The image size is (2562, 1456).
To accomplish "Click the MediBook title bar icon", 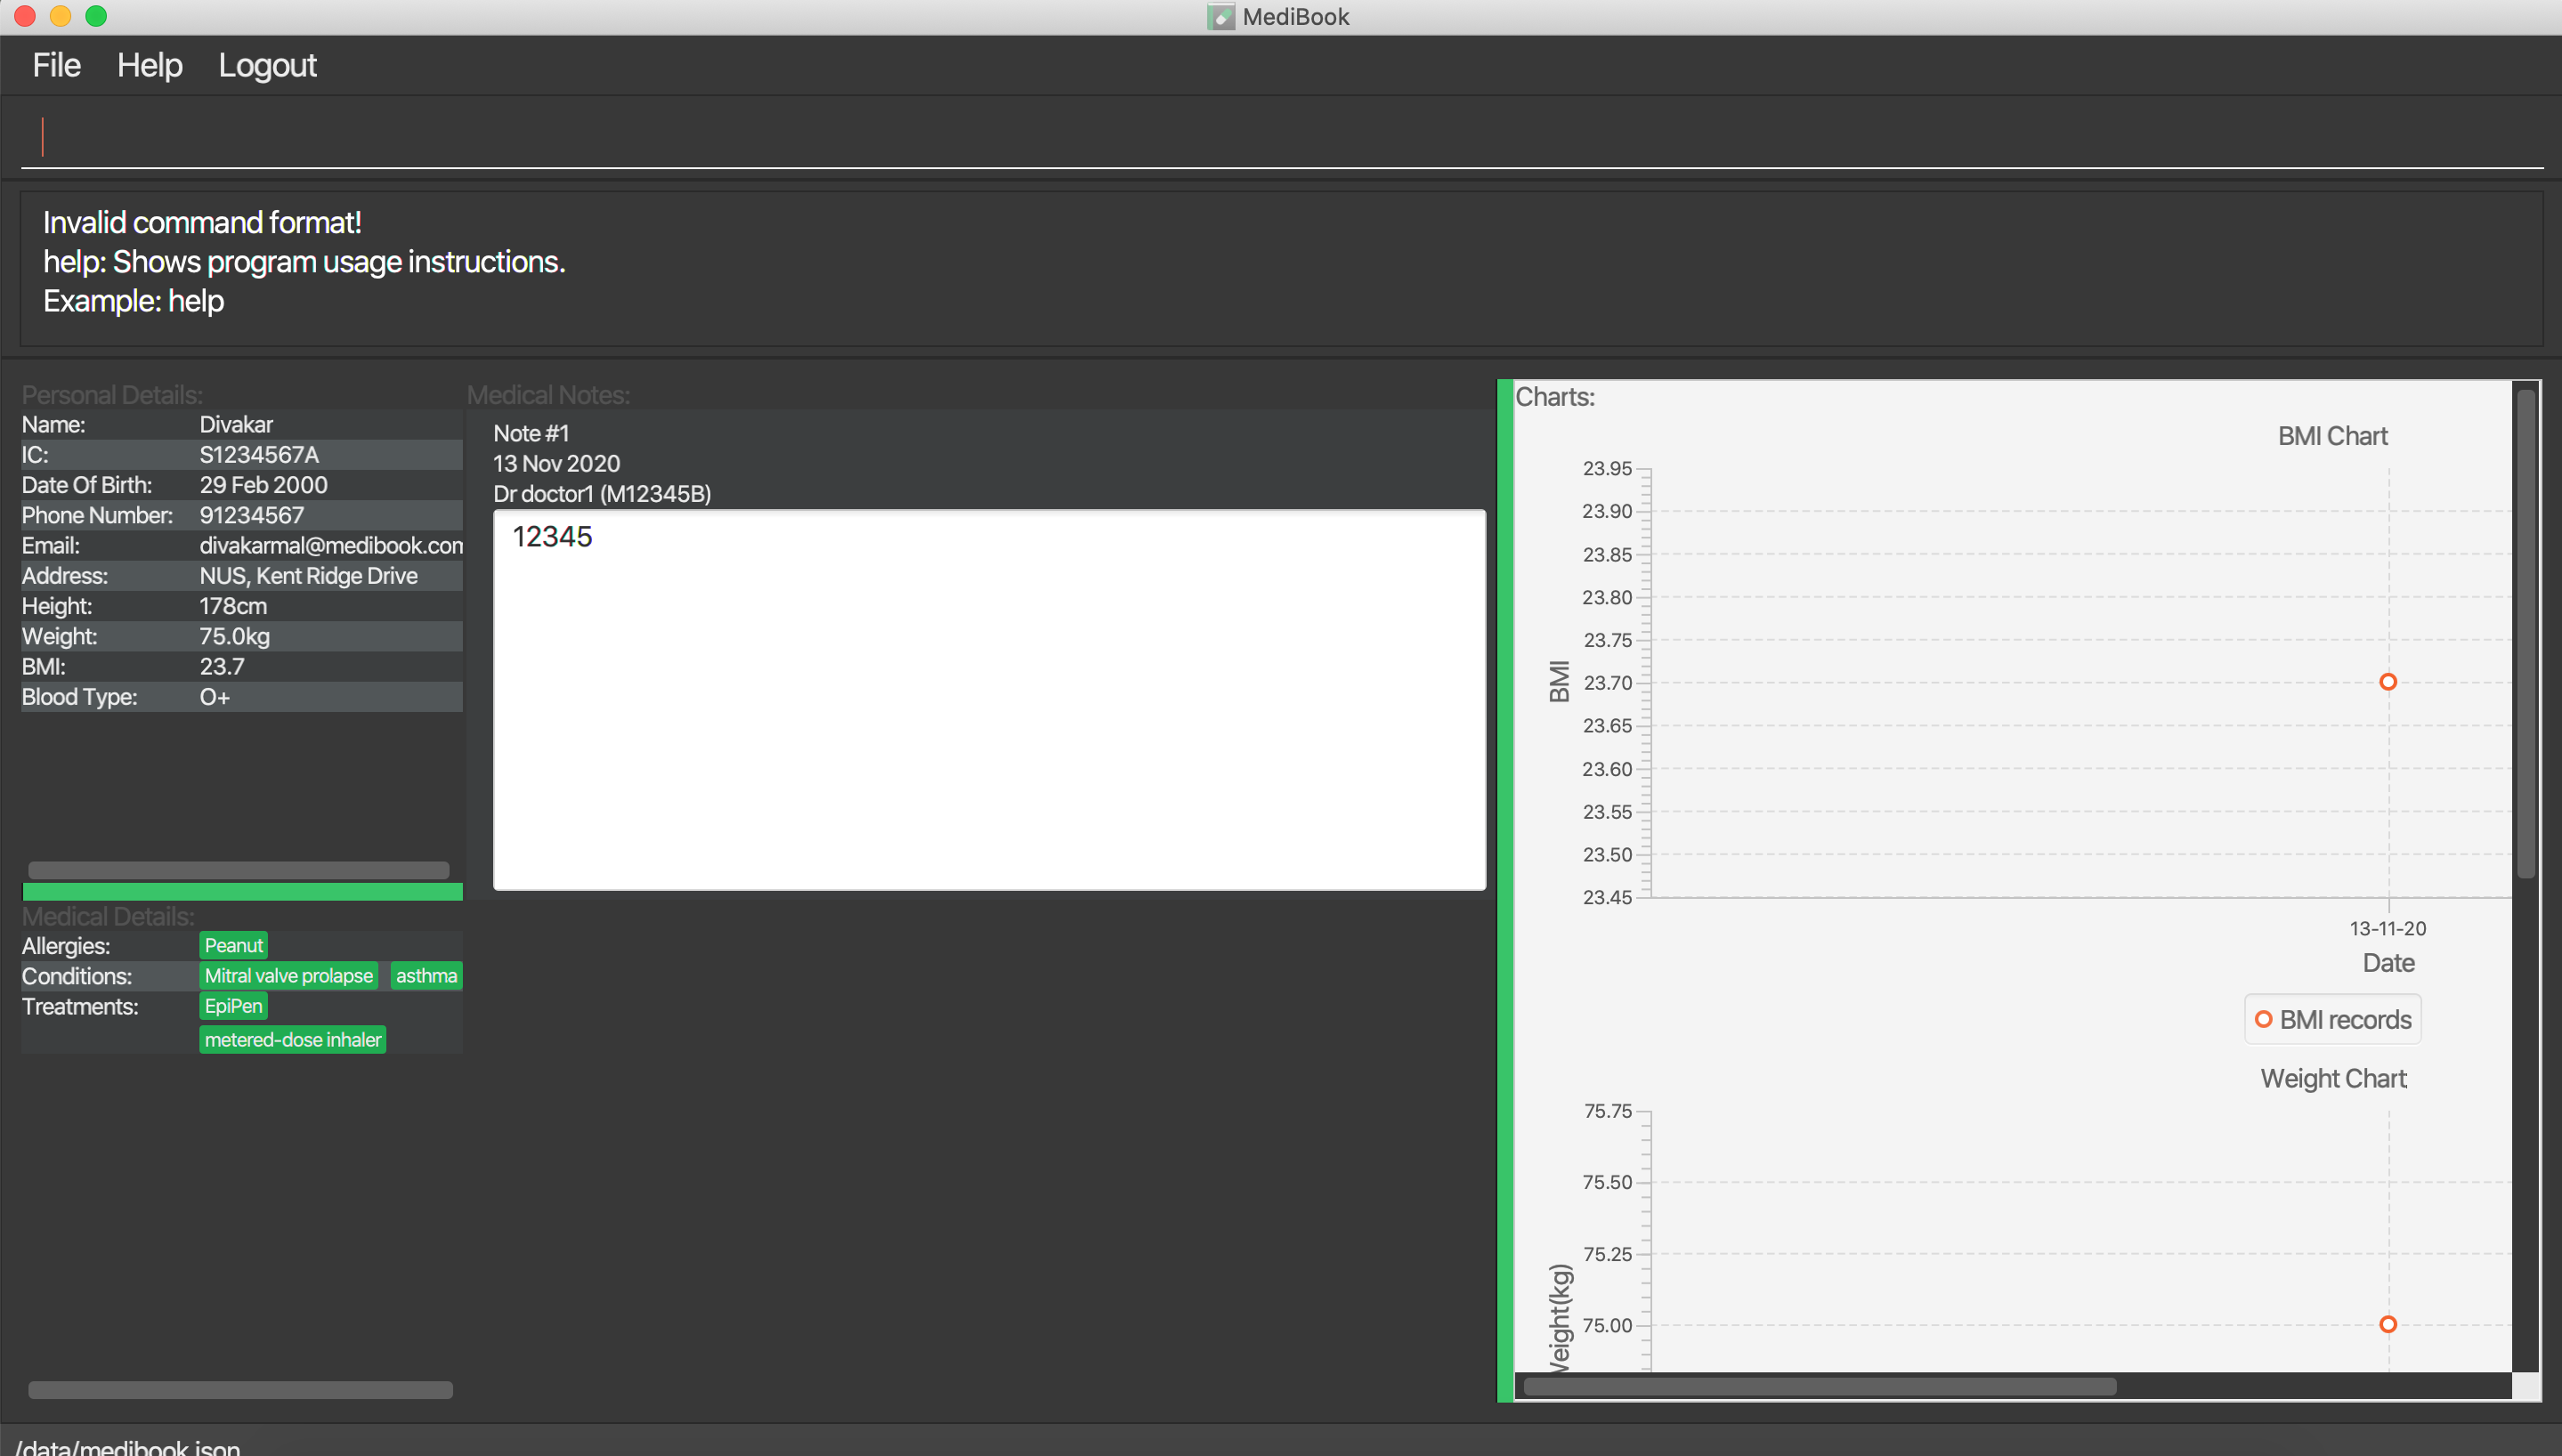I will (x=1220, y=16).
